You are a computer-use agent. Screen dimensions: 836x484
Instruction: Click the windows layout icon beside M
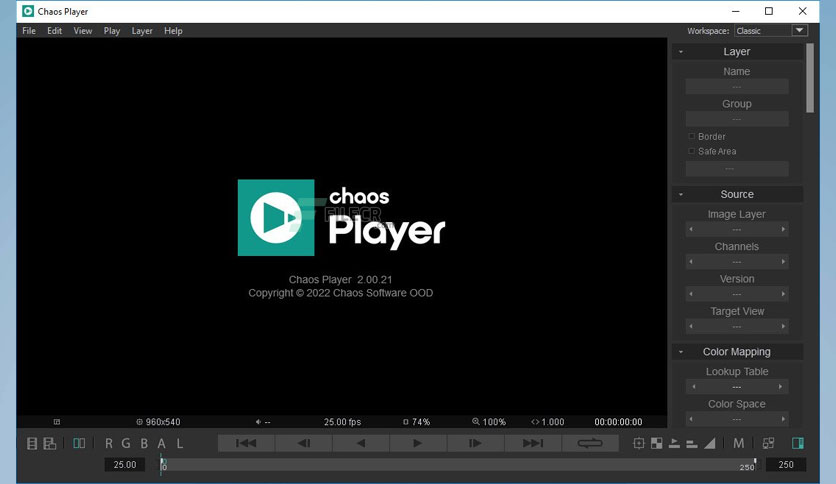pos(768,443)
